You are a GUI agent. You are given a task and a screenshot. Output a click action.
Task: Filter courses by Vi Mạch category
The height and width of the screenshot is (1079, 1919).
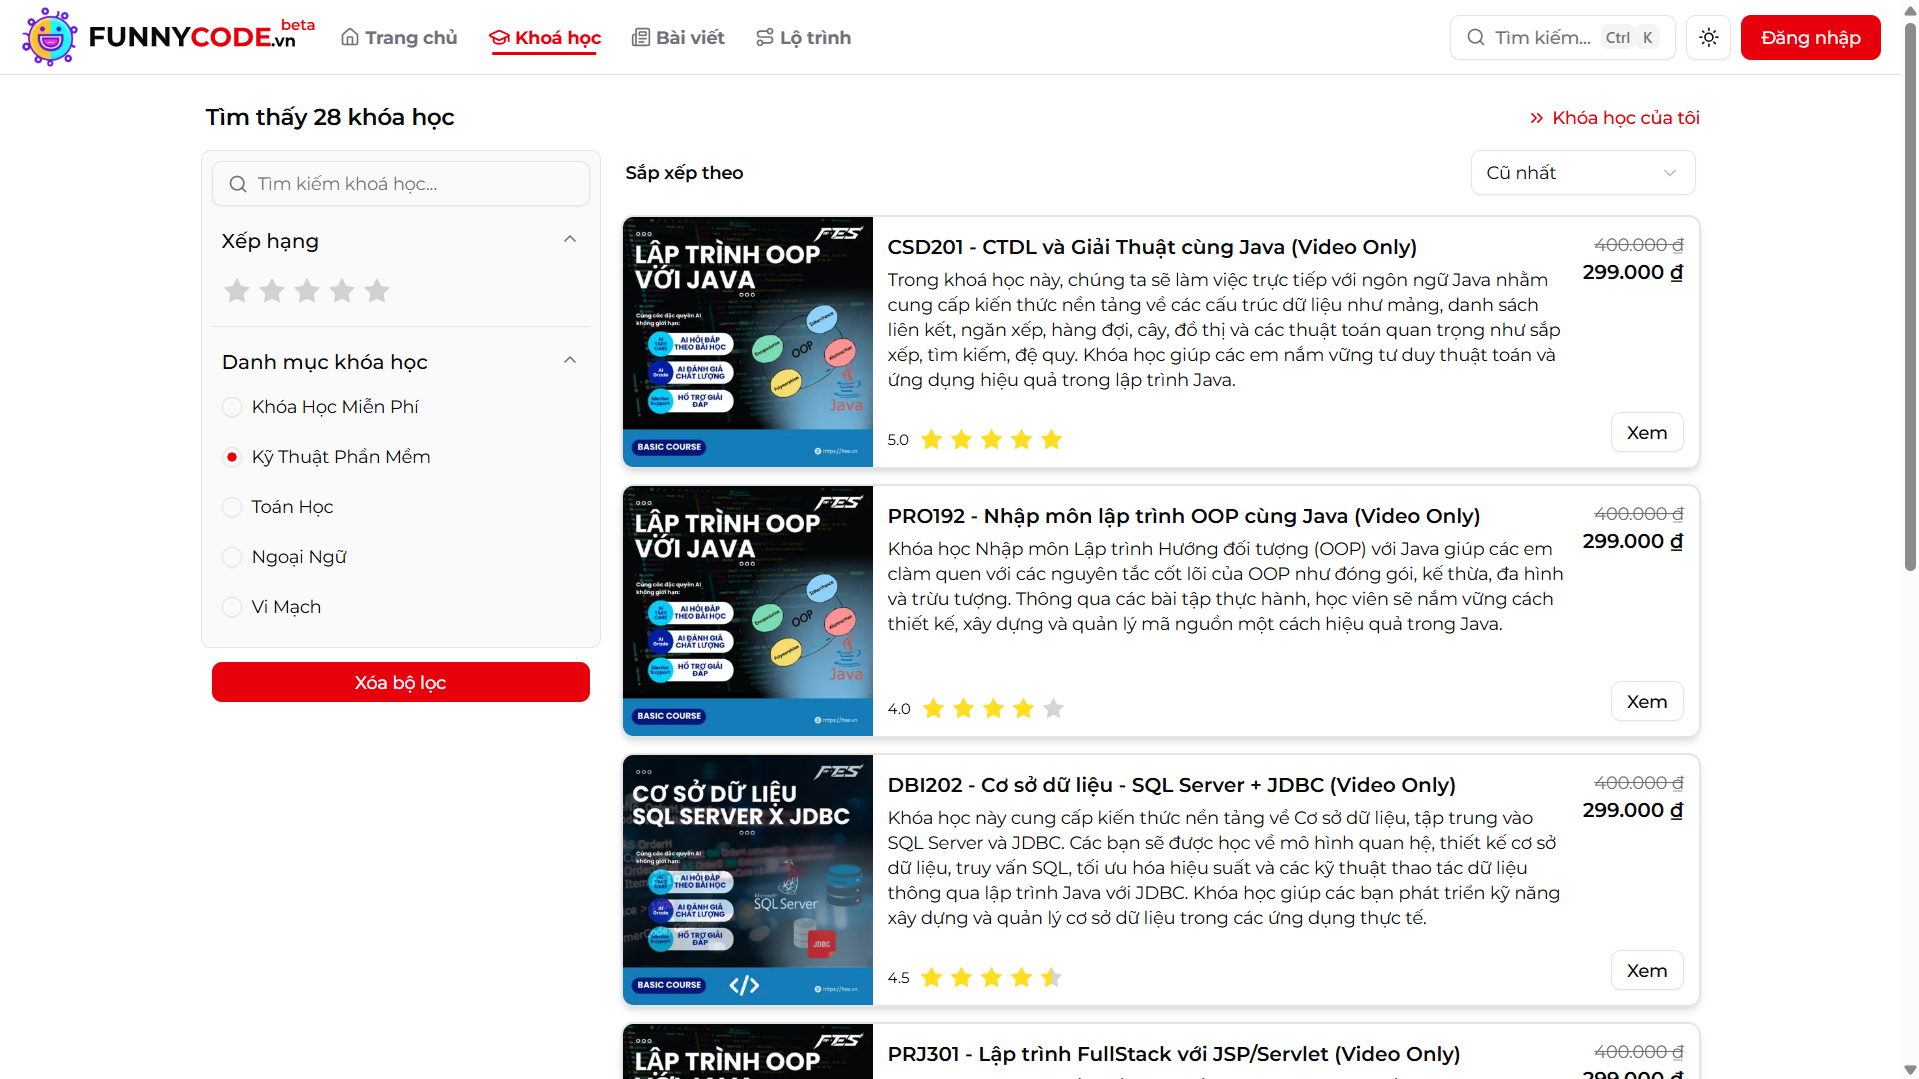232,607
